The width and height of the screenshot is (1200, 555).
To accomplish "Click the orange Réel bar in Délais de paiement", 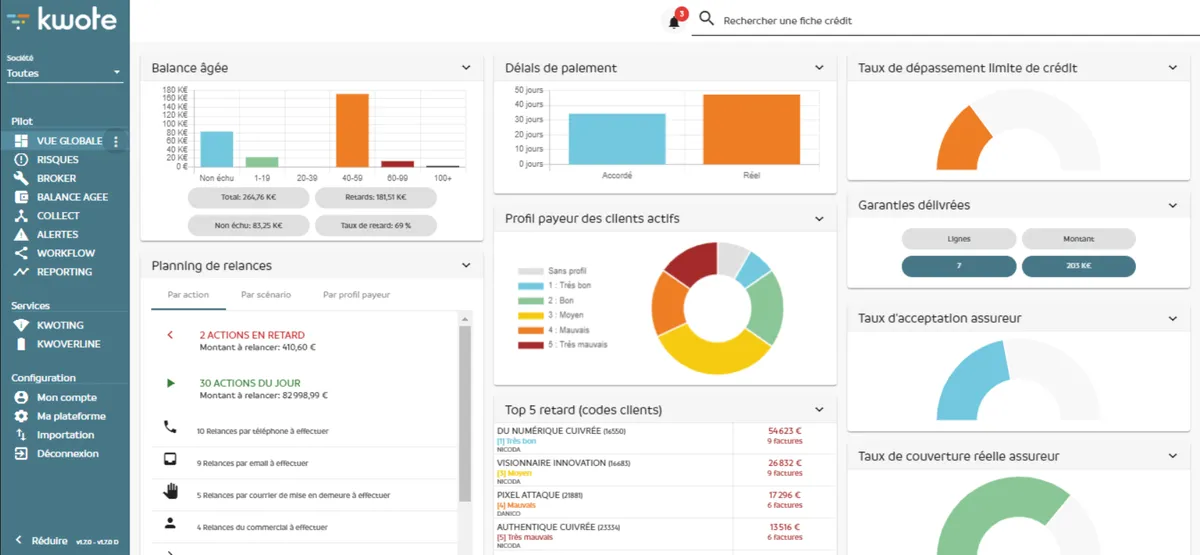I will [751, 129].
